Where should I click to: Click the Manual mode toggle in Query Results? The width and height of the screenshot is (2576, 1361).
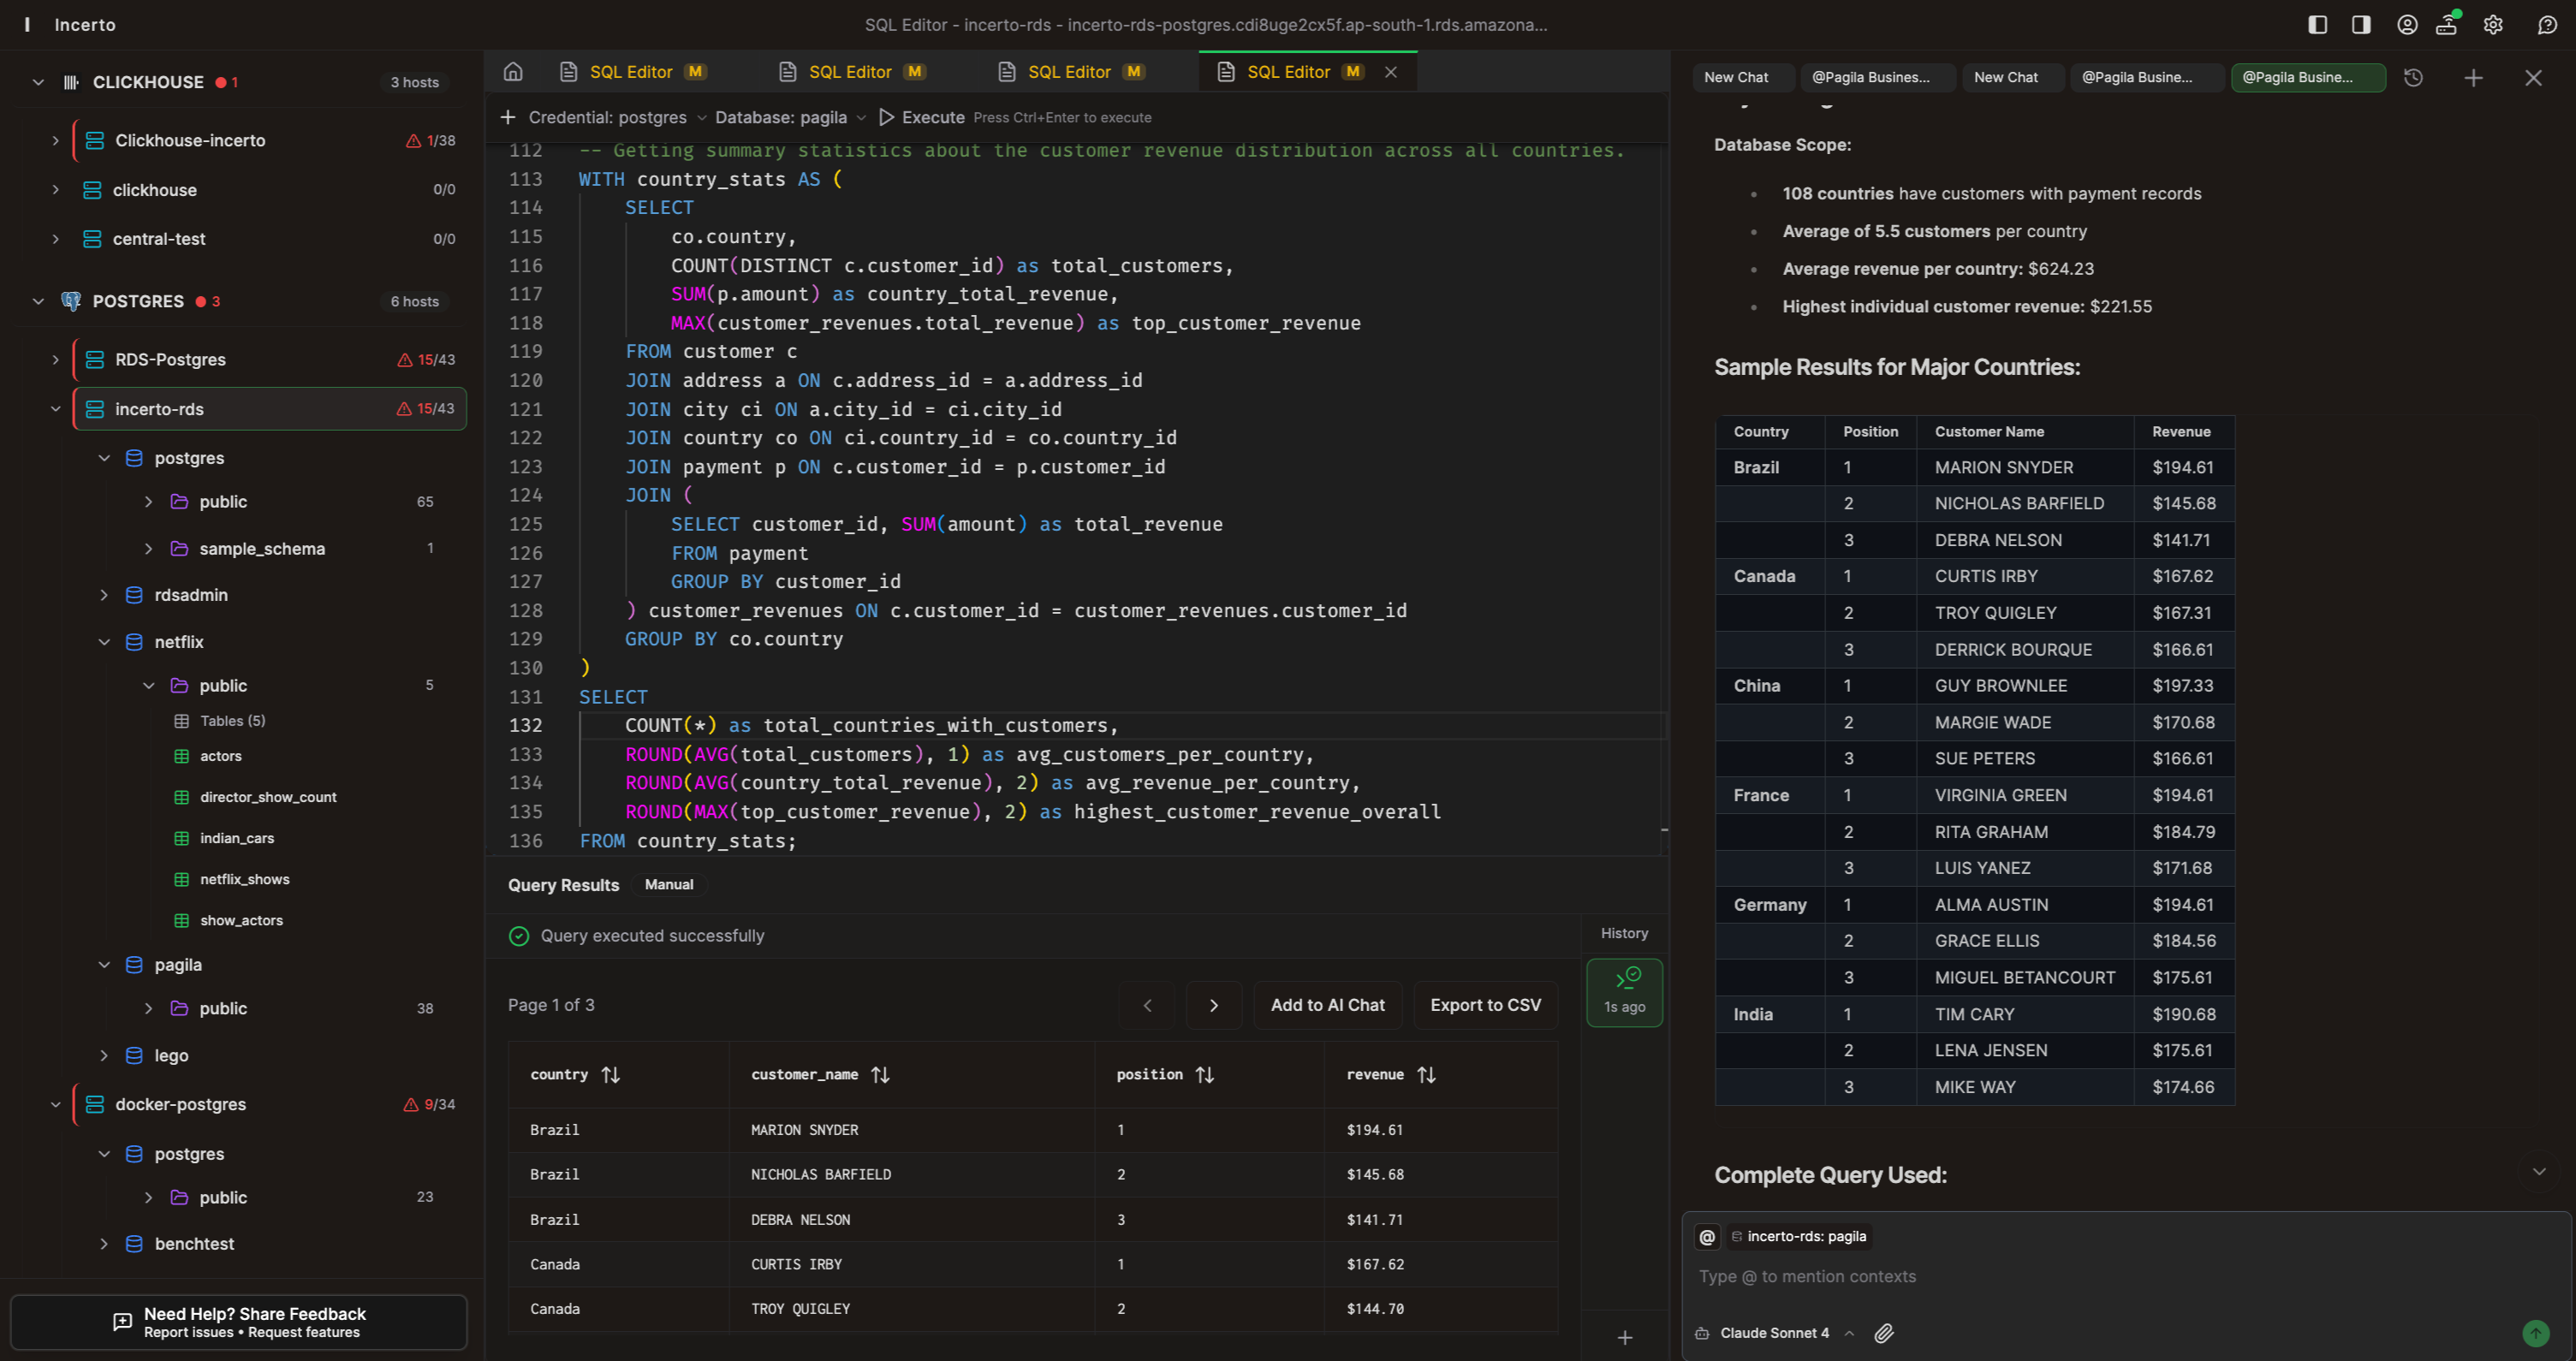coord(669,884)
